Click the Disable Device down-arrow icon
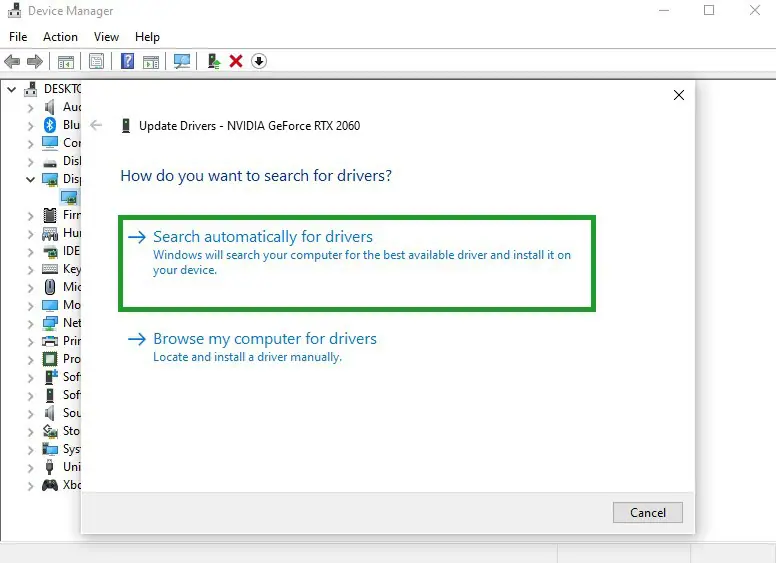 click(259, 61)
